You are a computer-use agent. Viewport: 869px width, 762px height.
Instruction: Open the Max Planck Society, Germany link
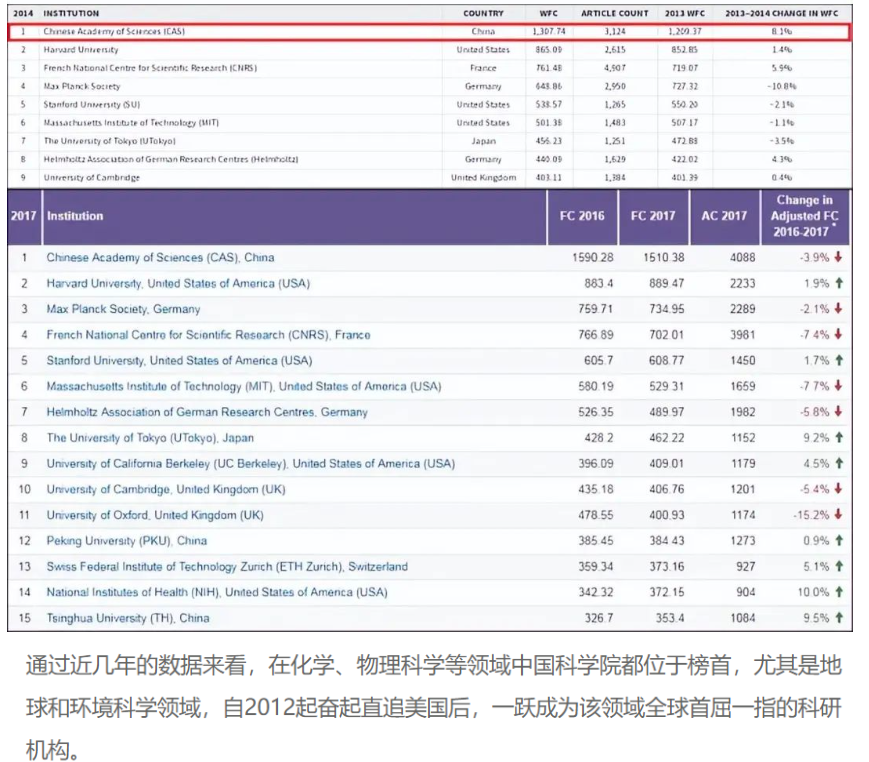pyautogui.click(x=123, y=309)
